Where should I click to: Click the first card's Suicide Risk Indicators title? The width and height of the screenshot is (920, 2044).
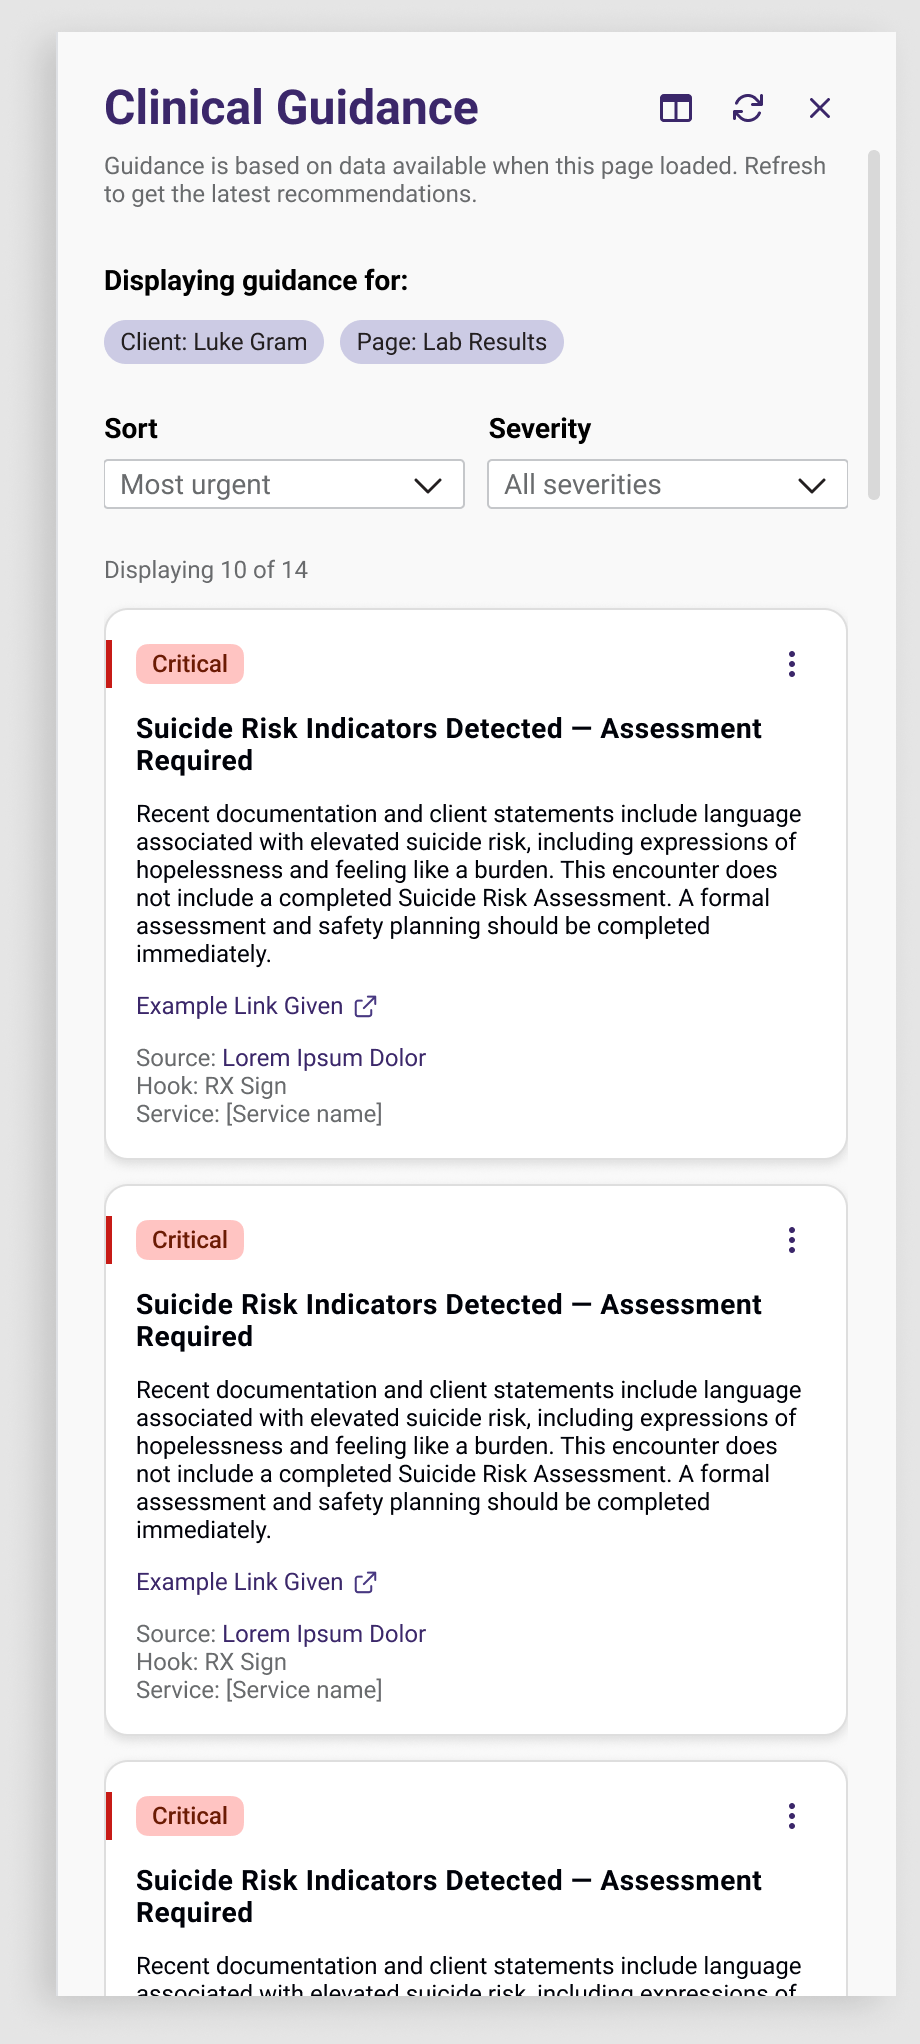point(449,744)
